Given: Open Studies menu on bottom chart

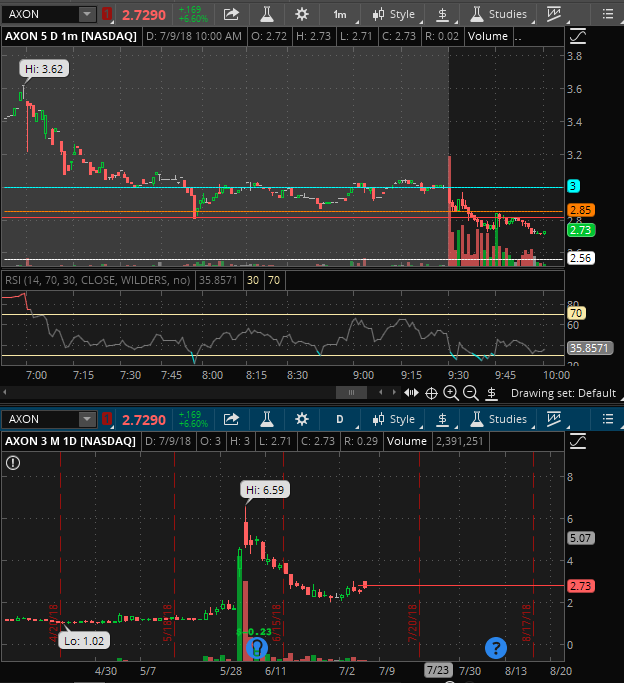Looking at the screenshot, I should (499, 419).
